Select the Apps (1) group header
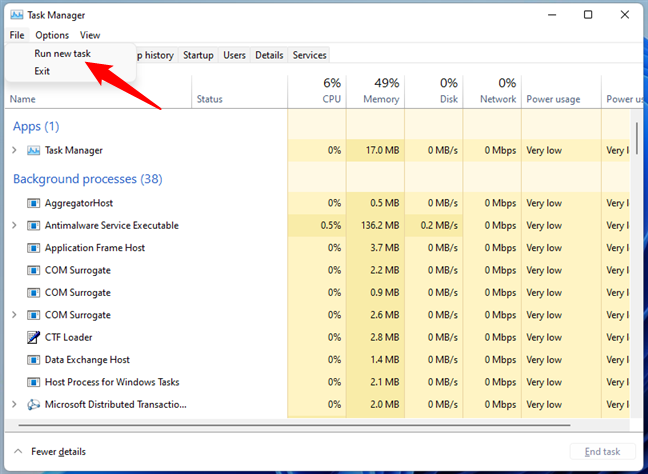648x474 pixels. (x=36, y=126)
